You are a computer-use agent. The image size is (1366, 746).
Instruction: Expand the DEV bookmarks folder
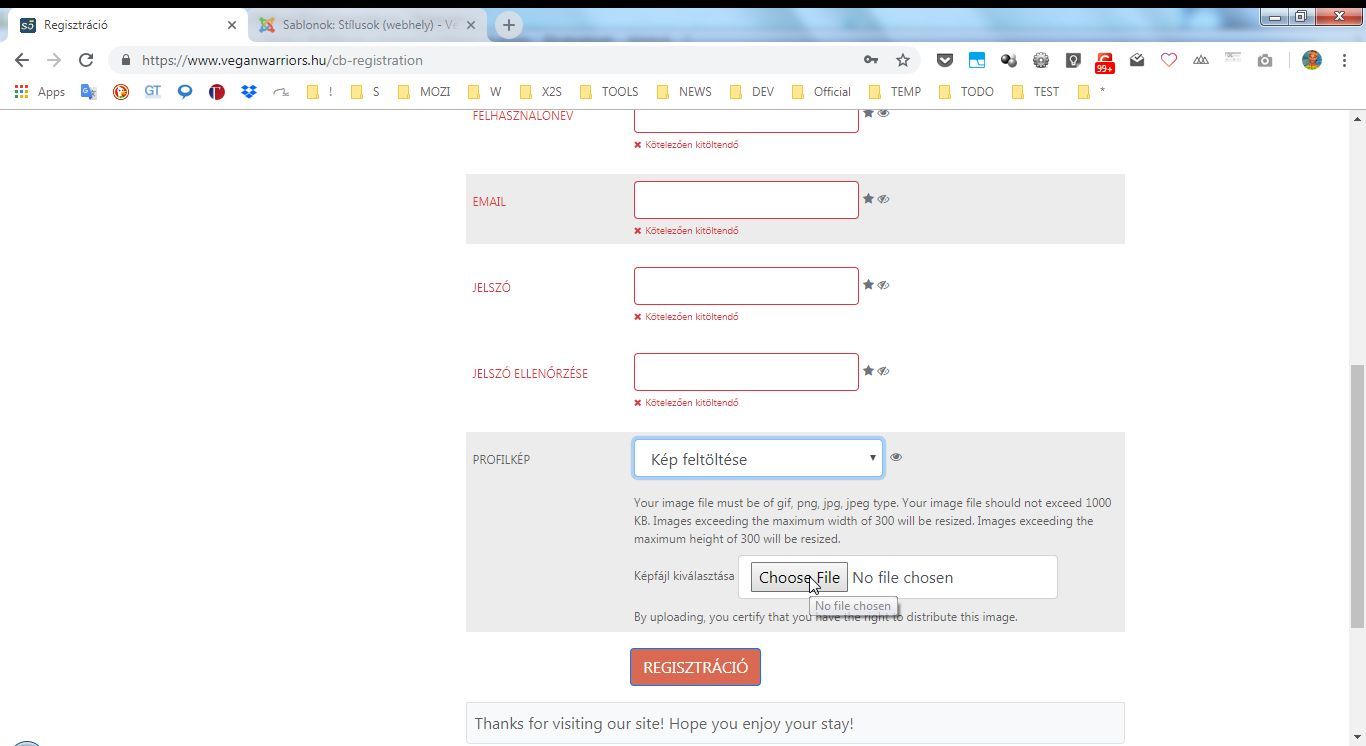[752, 92]
